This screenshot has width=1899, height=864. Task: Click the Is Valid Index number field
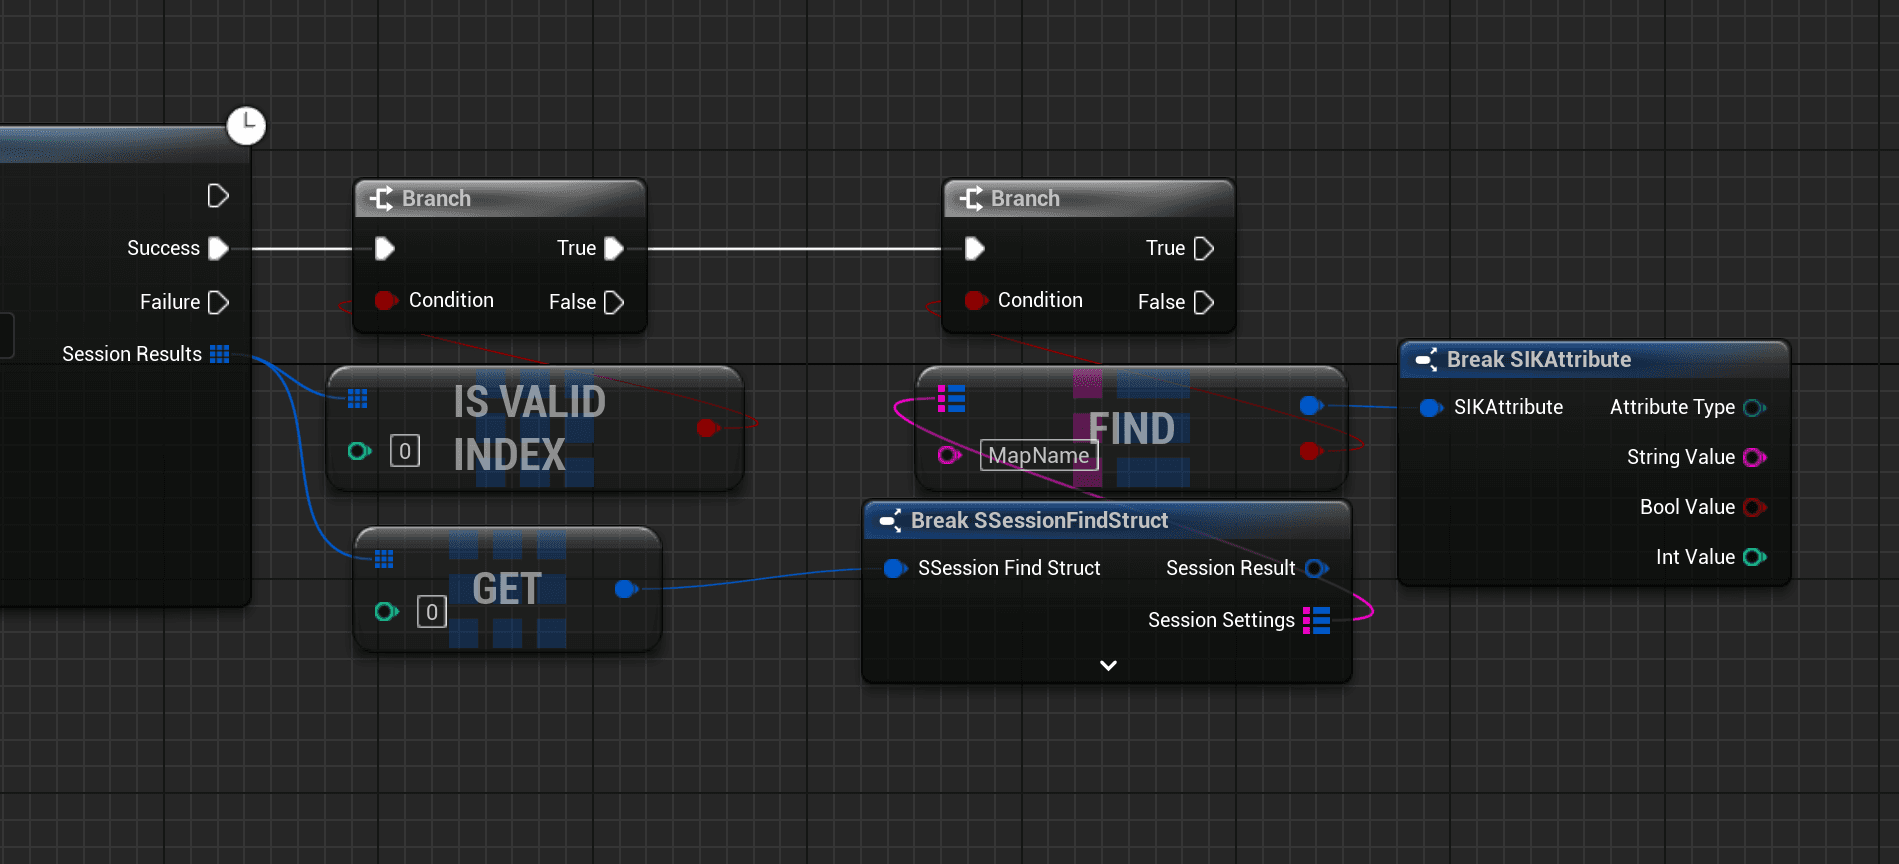tap(404, 451)
